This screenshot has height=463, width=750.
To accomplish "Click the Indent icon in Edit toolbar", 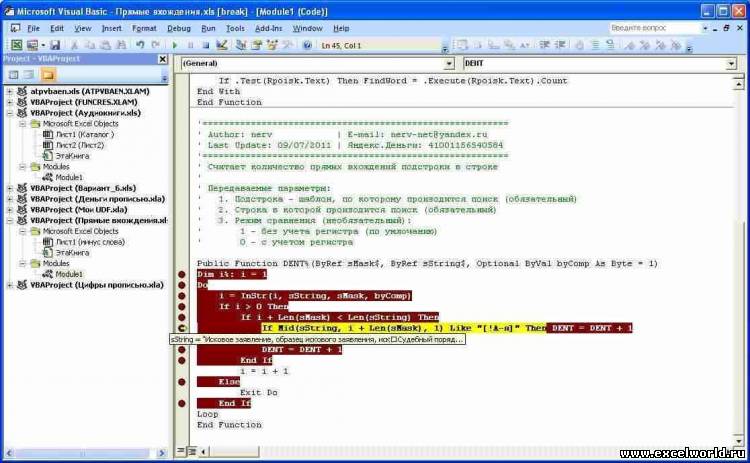I will click(544, 45).
